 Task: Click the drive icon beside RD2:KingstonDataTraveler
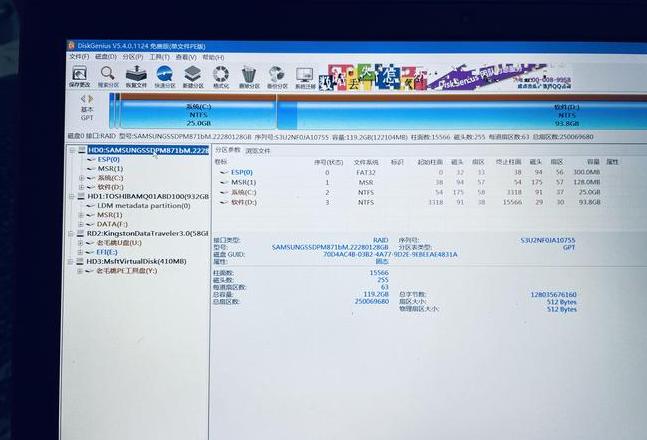(x=80, y=234)
